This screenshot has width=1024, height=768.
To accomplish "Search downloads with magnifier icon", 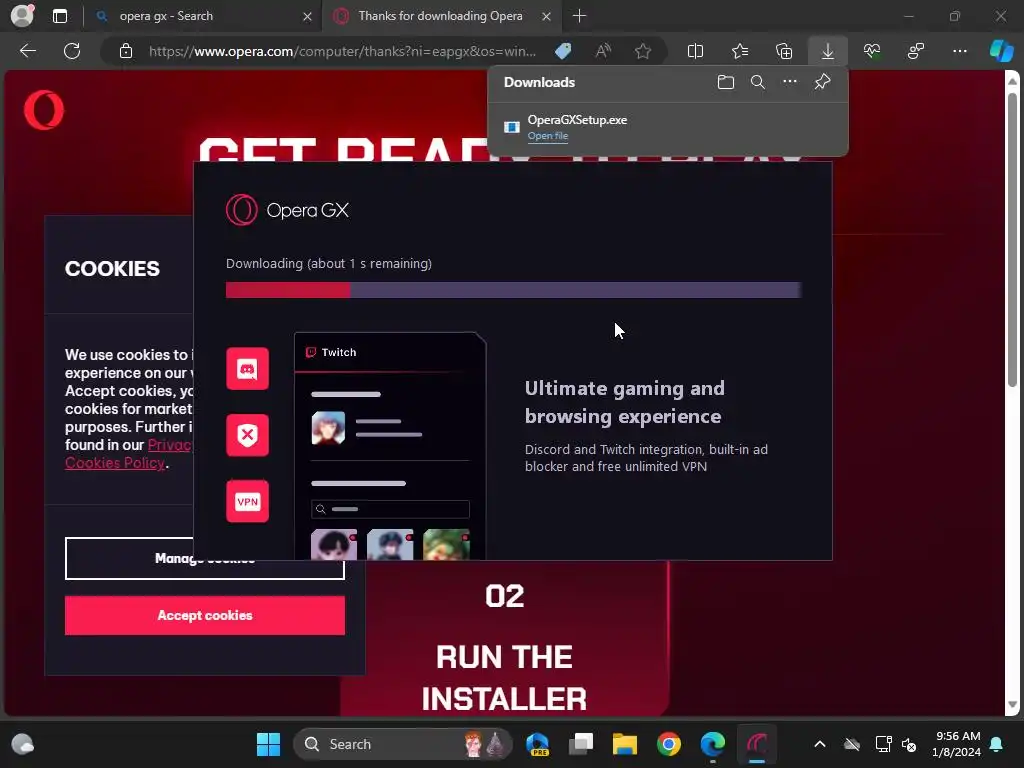I will coord(758,82).
